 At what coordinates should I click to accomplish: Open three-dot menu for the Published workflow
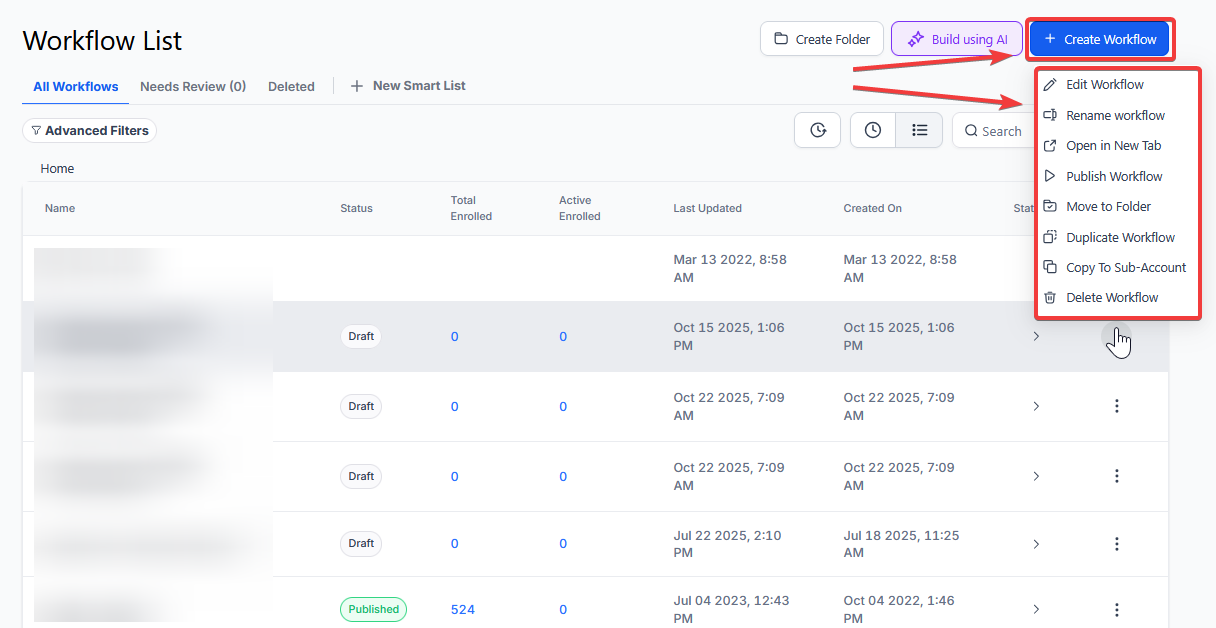tap(1117, 609)
